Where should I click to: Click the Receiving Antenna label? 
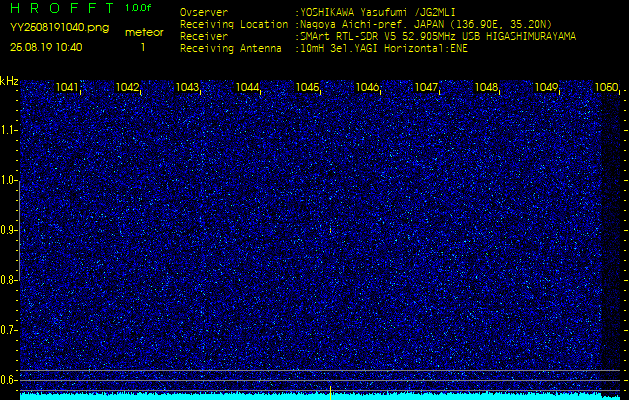tap(231, 49)
